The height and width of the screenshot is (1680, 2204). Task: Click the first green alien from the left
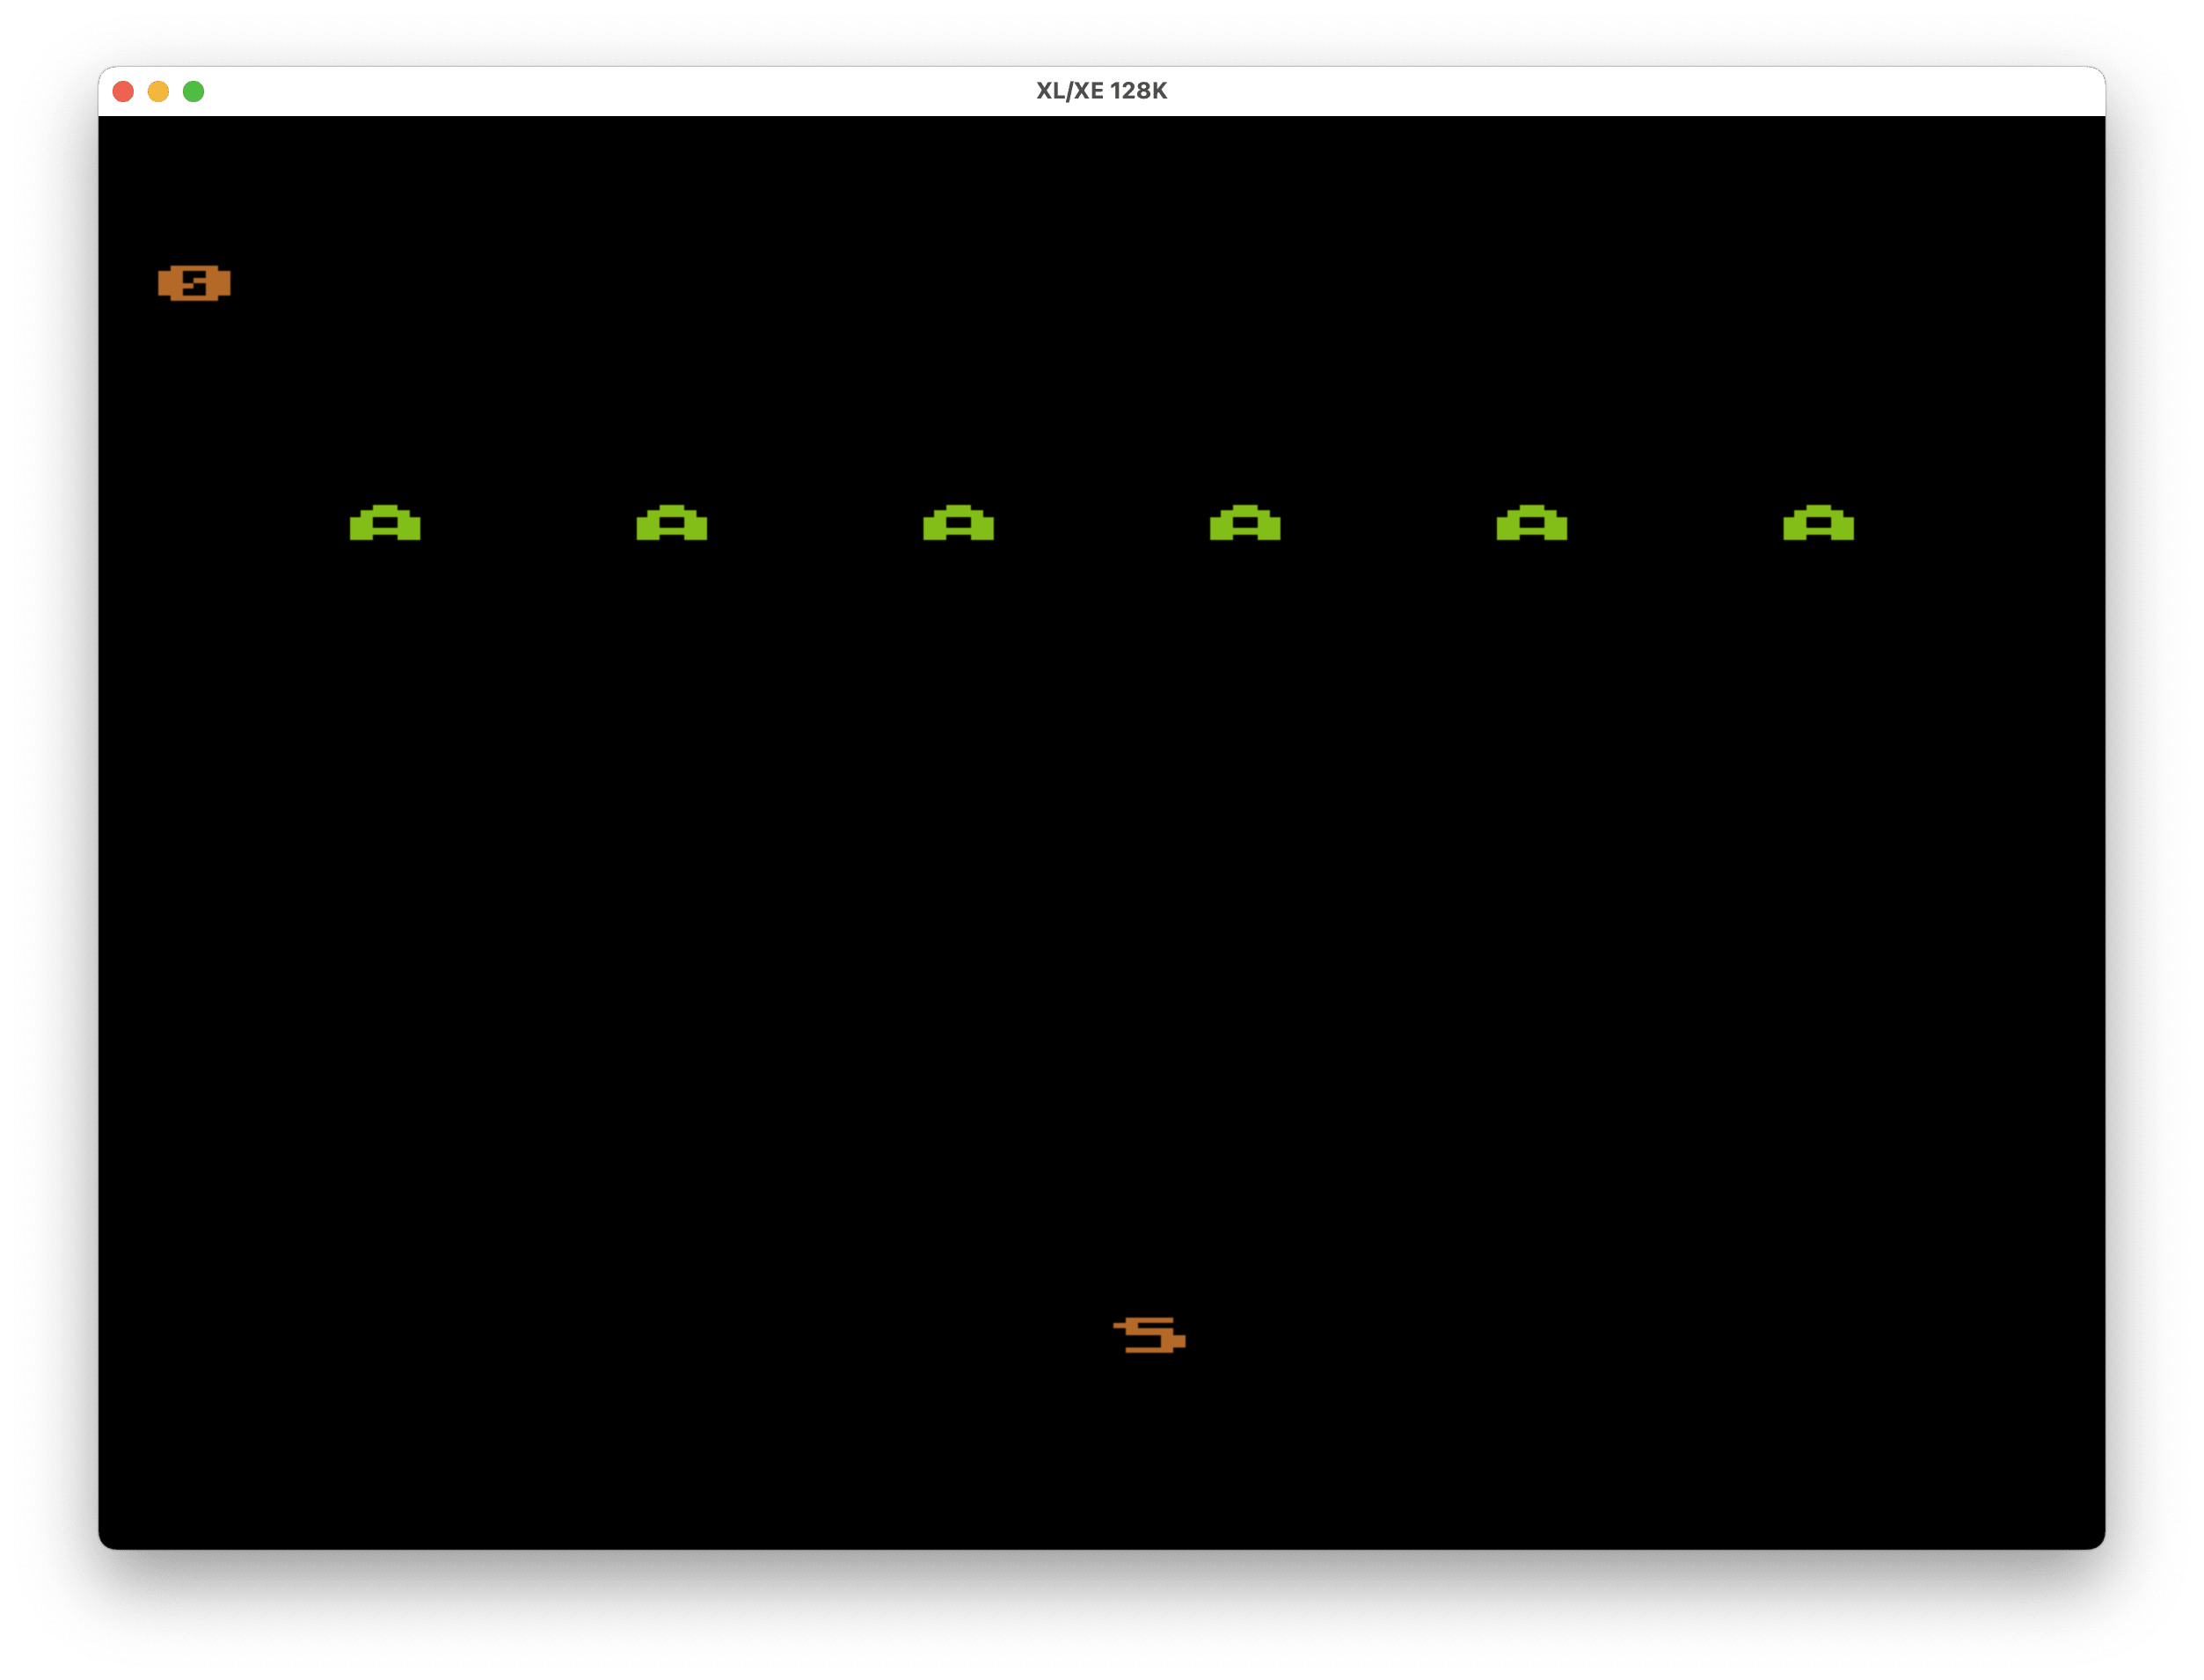pyautogui.click(x=385, y=523)
